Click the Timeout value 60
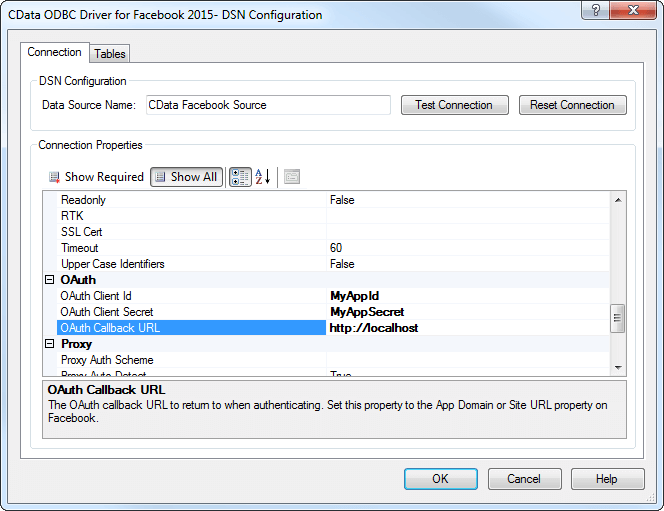Image resolution: width=664 pixels, height=511 pixels. click(468, 248)
